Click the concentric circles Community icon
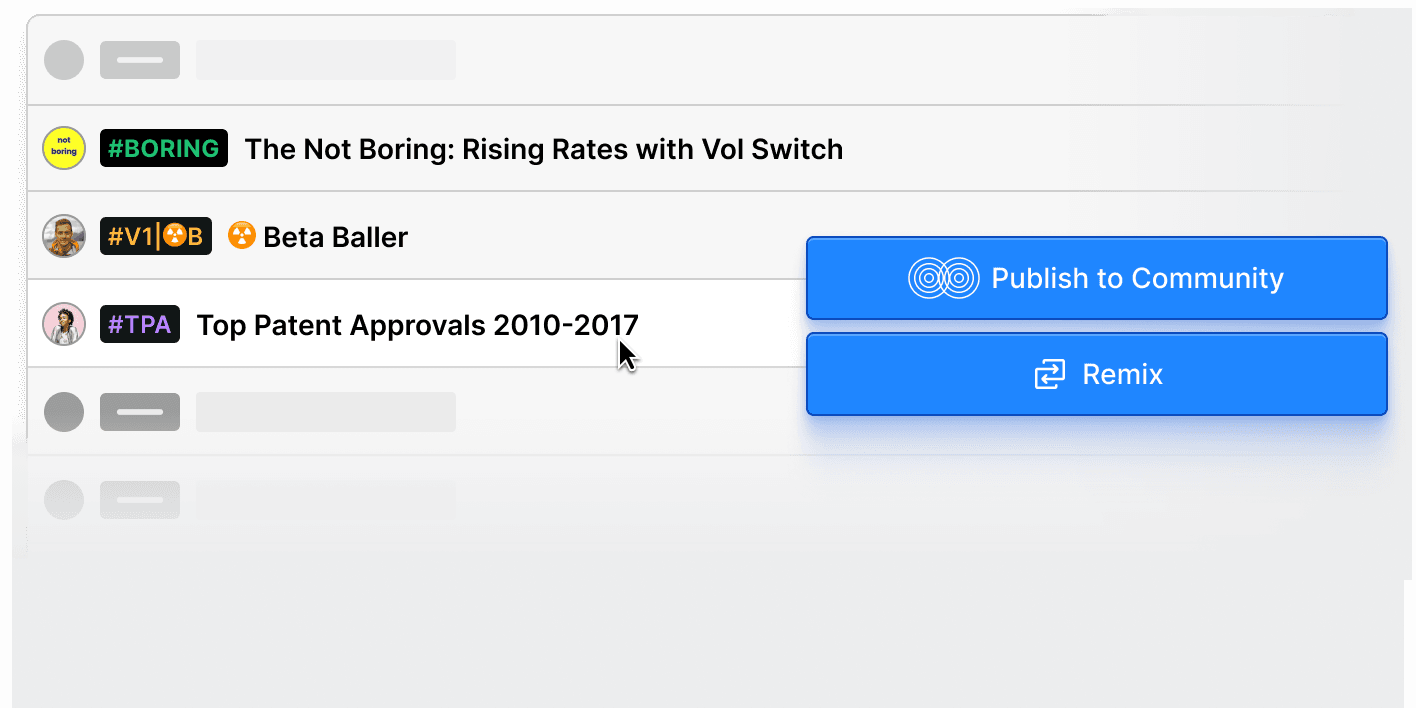Screen dimensions: 1416x708 942,278
